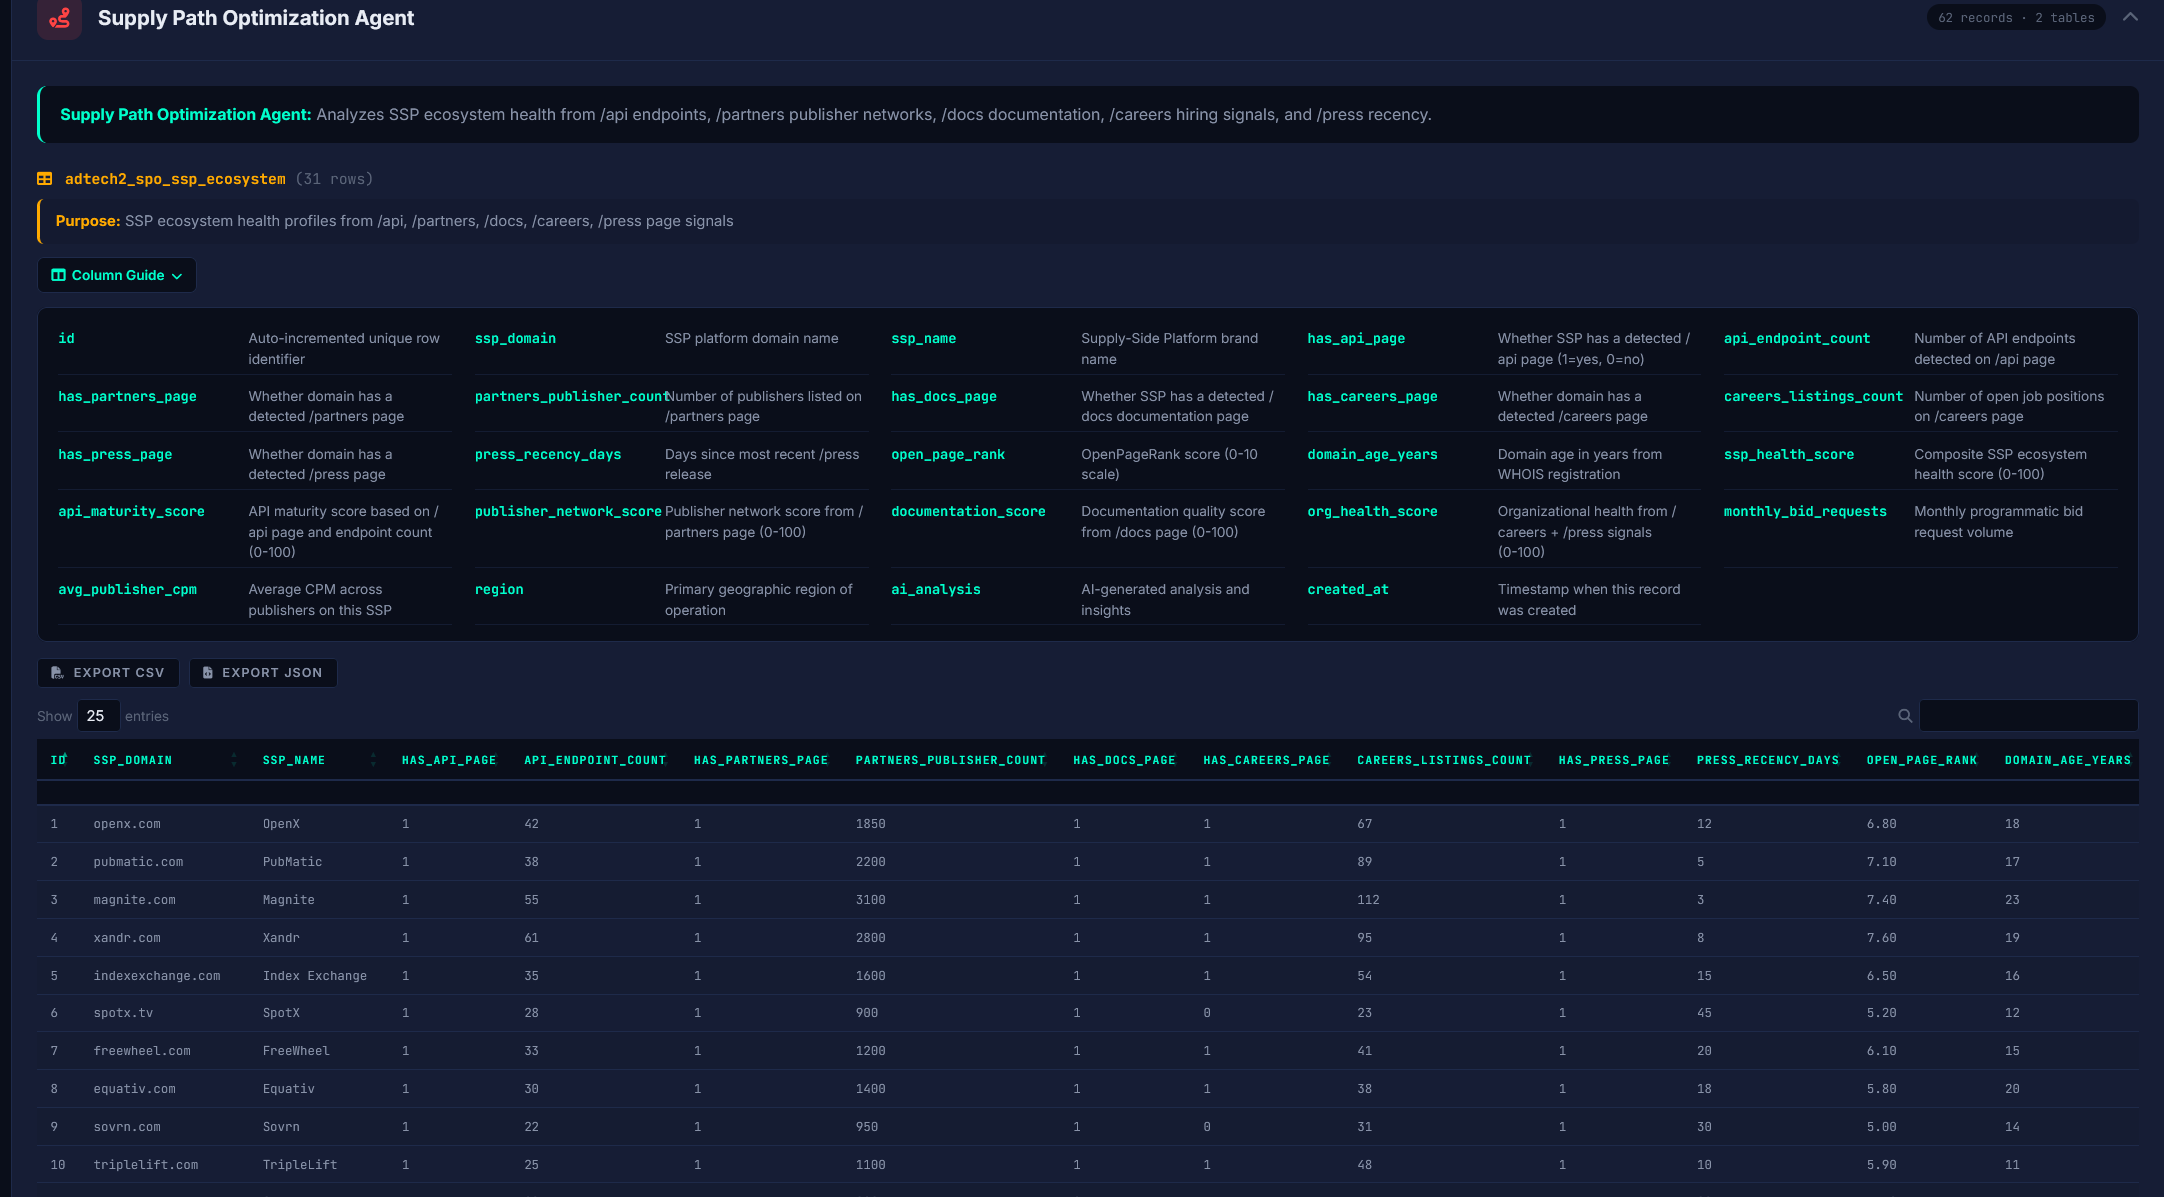The image size is (2164, 1197).
Task: Click avg_publisher_cpm in column guide
Action: [x=127, y=590]
